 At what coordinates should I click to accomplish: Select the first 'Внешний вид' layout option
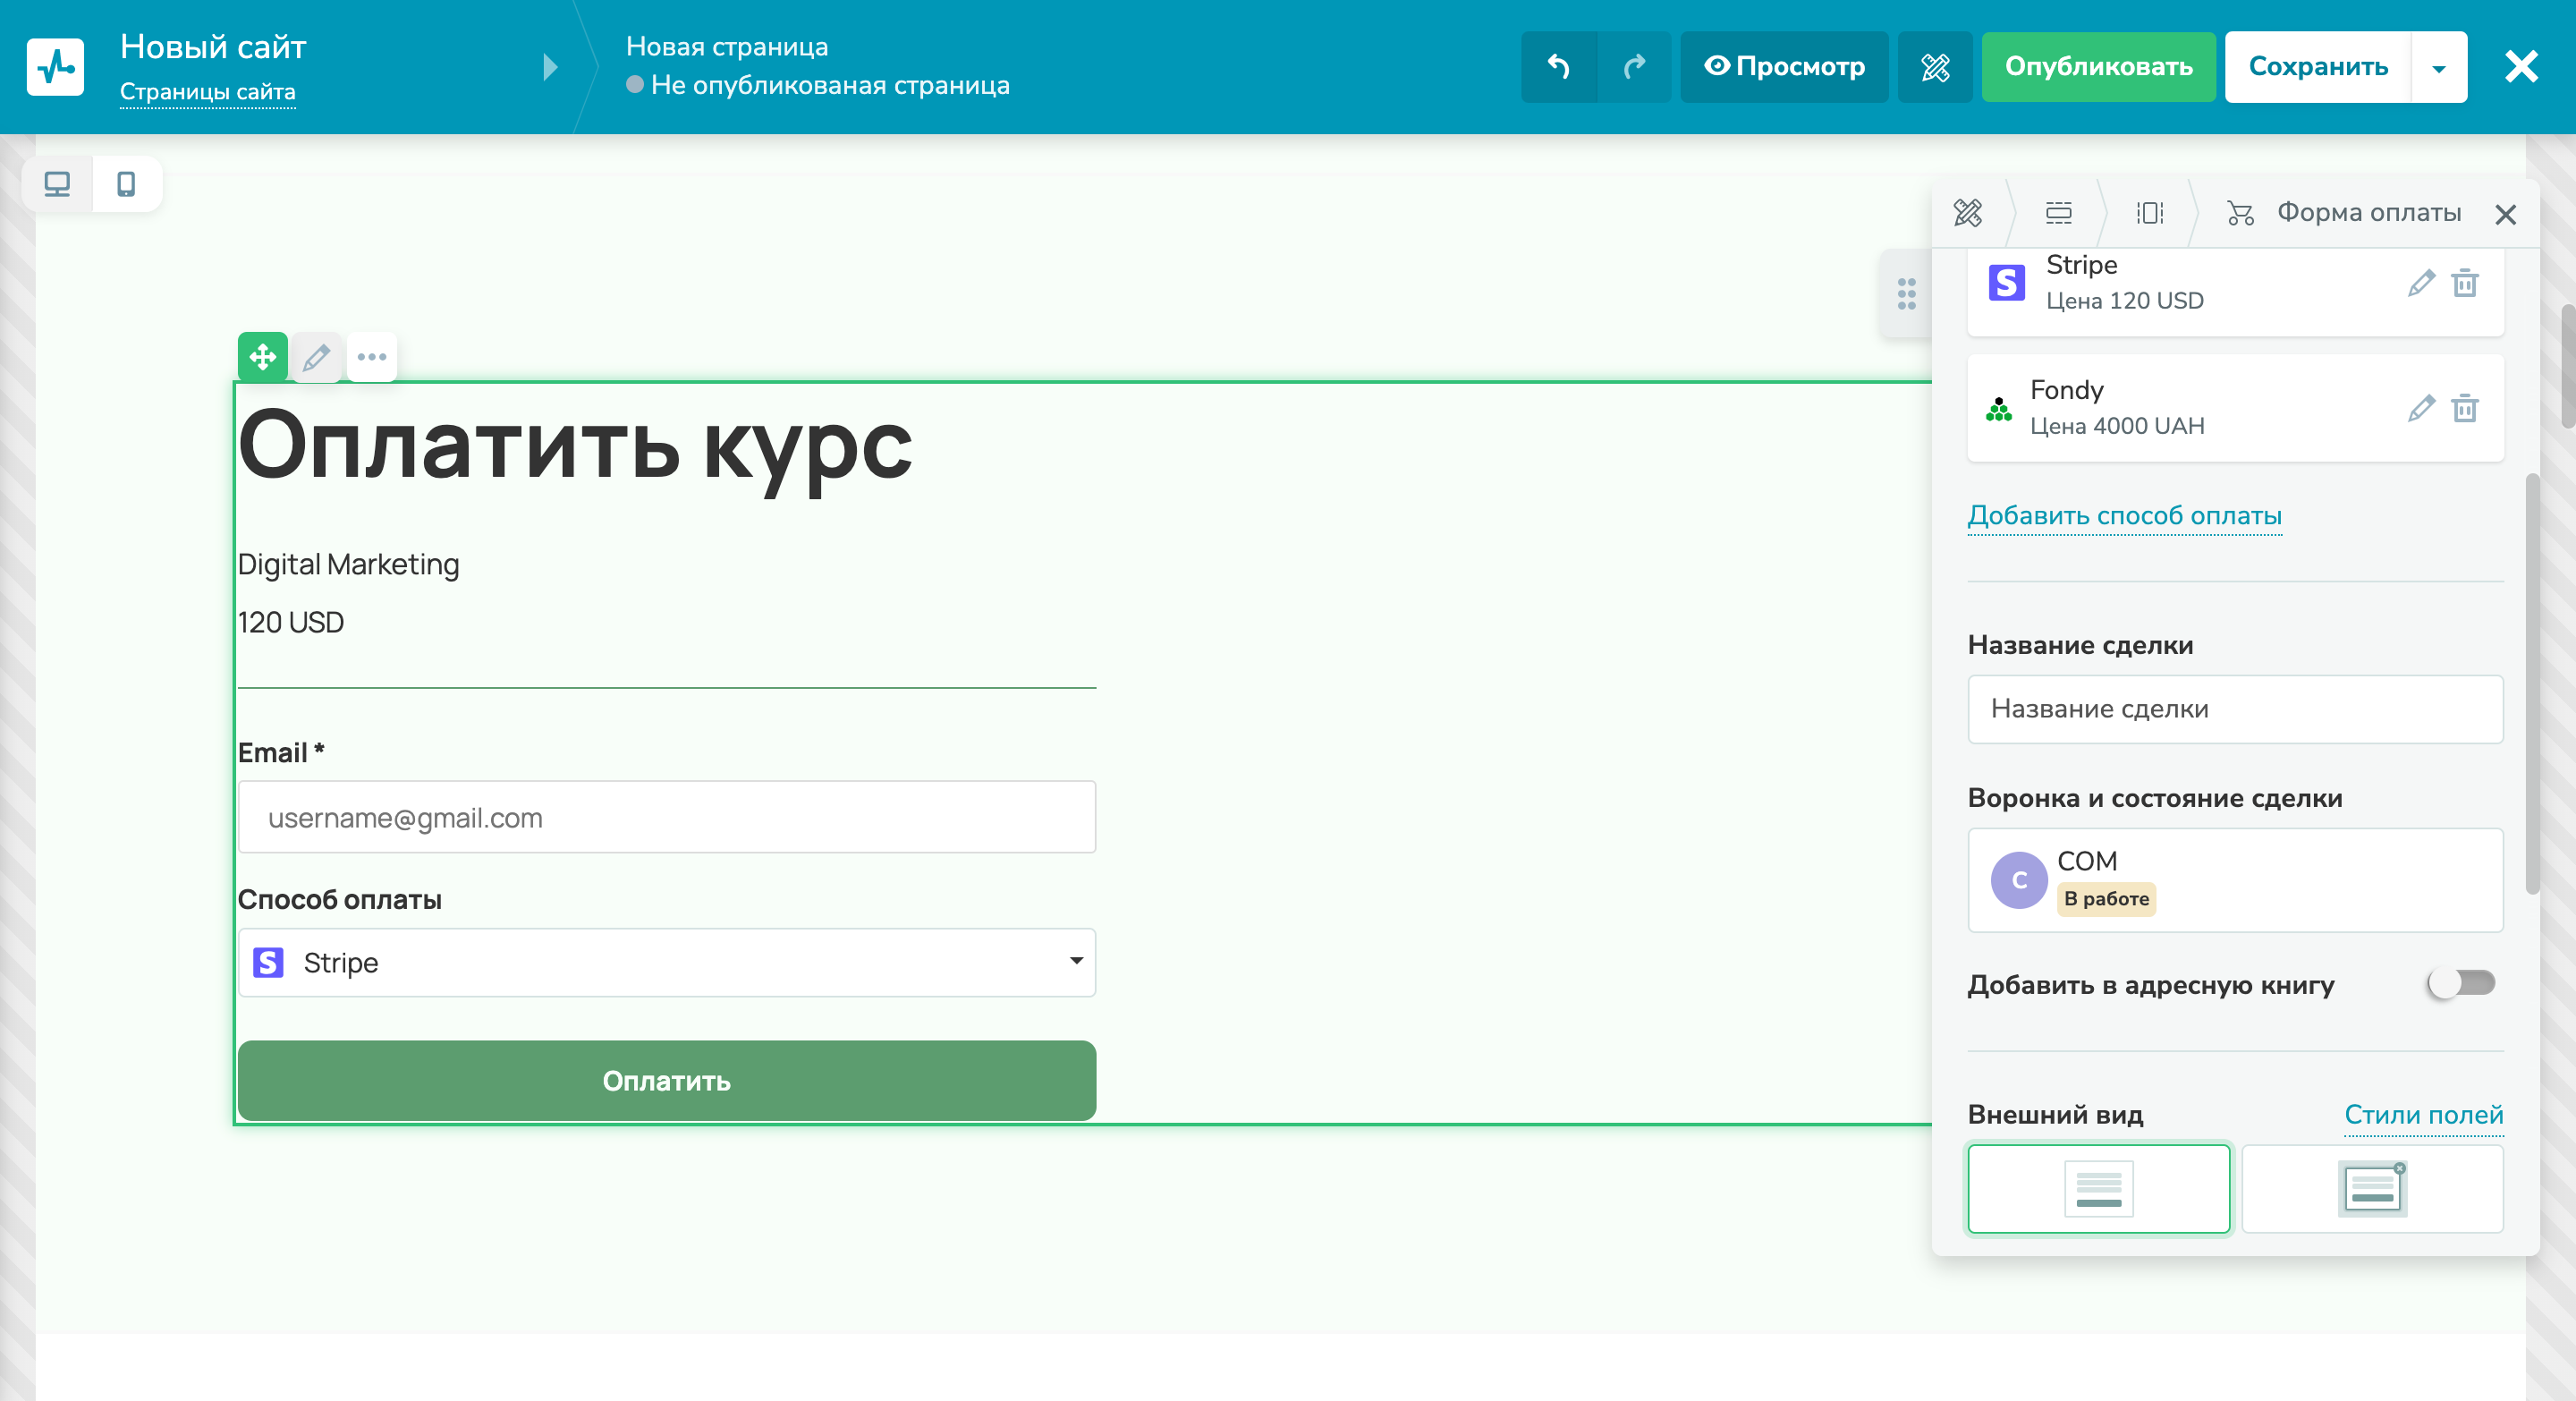[x=2098, y=1189]
